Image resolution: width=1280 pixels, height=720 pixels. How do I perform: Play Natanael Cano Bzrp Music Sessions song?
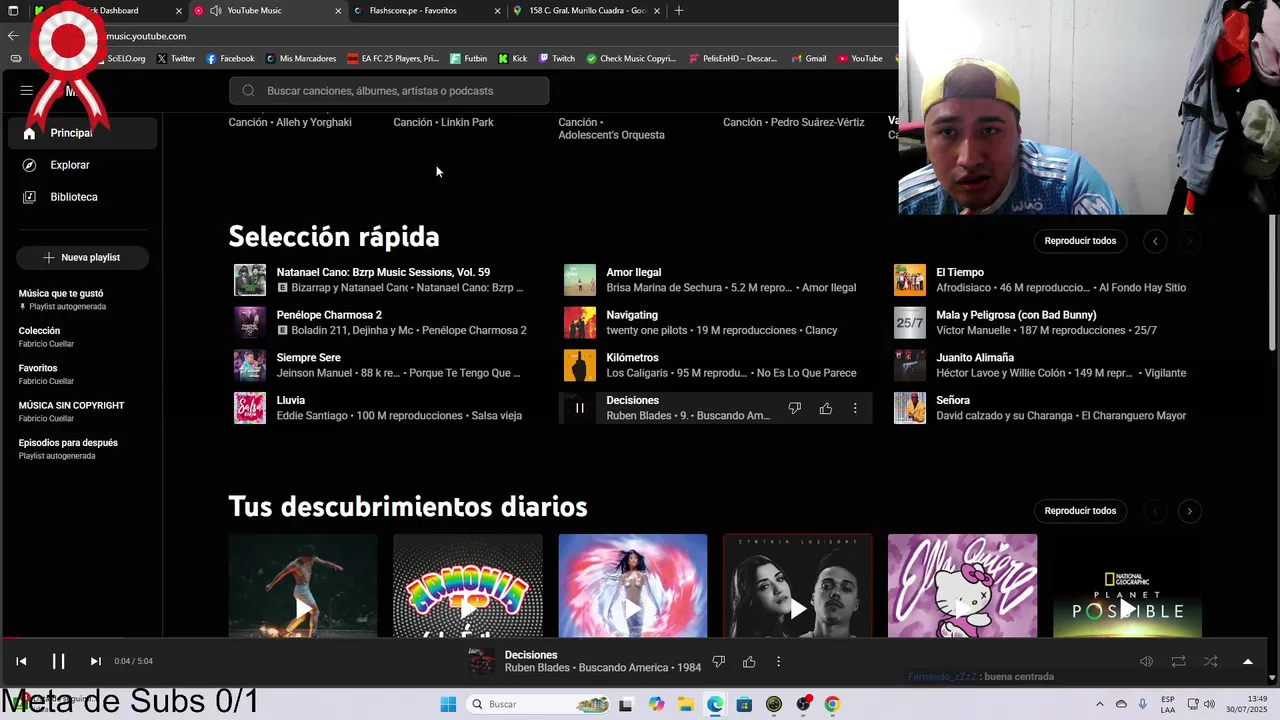coord(250,280)
